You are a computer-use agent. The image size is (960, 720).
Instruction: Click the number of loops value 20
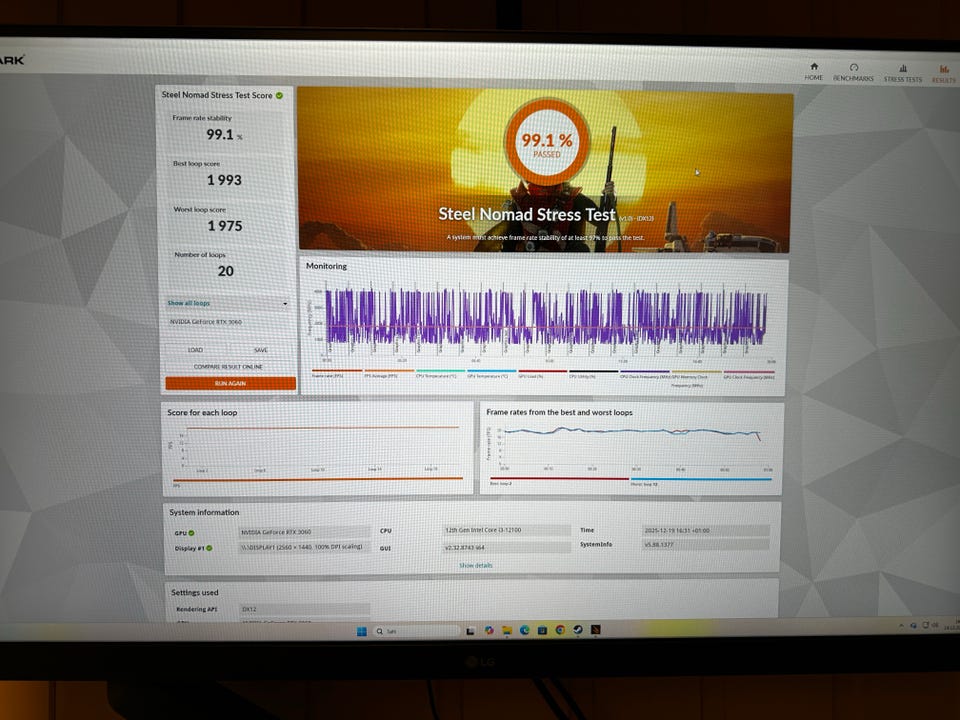click(x=225, y=271)
